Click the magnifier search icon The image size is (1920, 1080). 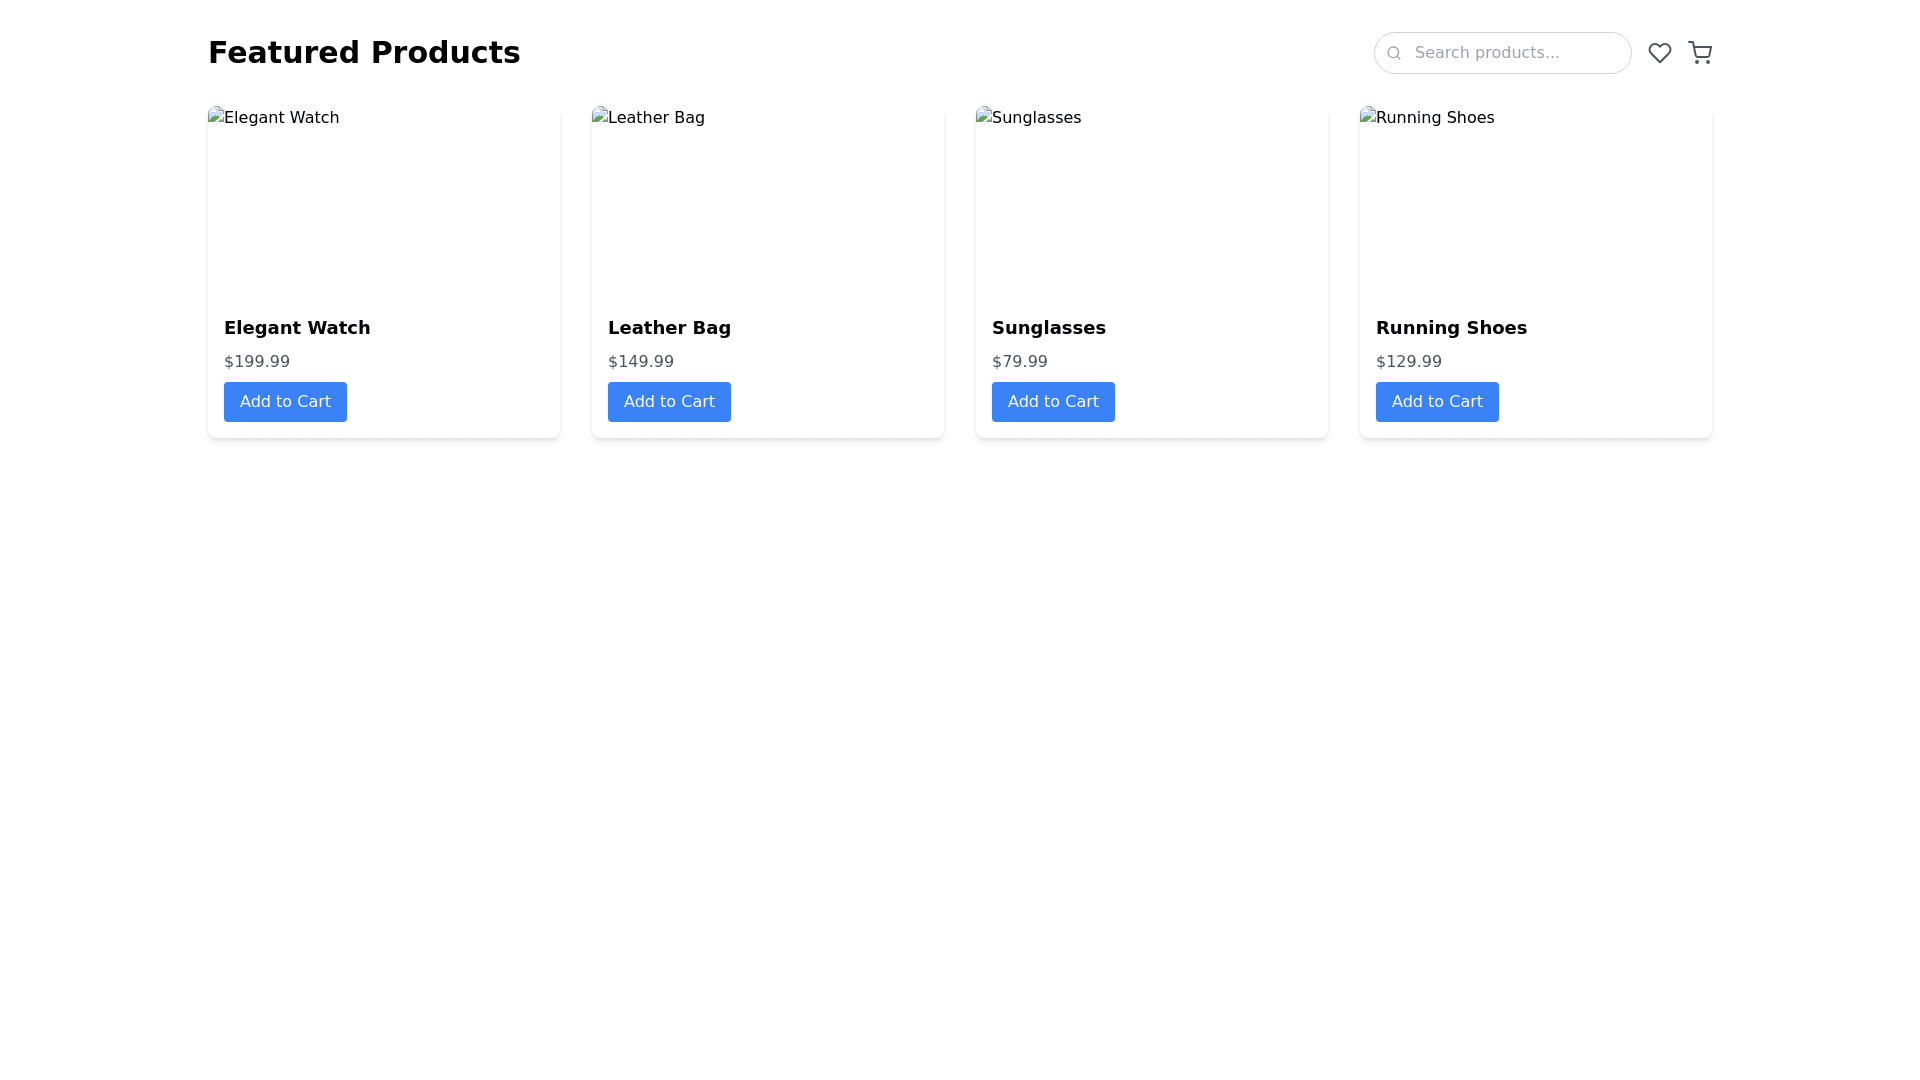point(1394,53)
